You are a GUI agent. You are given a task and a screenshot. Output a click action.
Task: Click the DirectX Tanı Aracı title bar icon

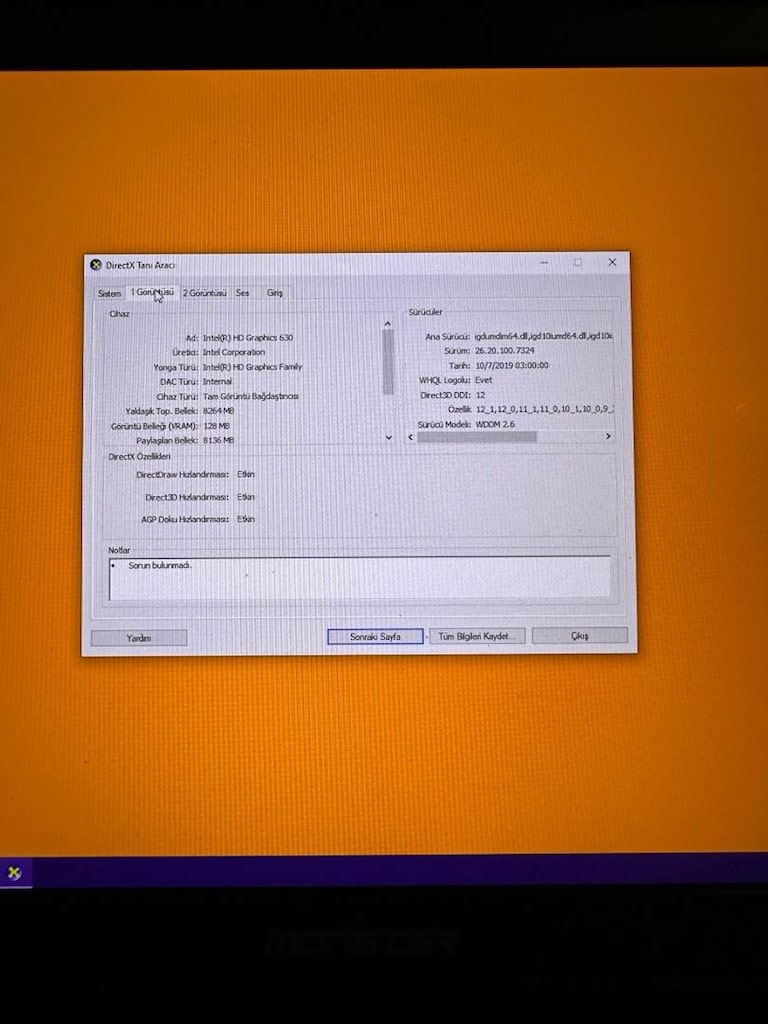click(x=96, y=265)
